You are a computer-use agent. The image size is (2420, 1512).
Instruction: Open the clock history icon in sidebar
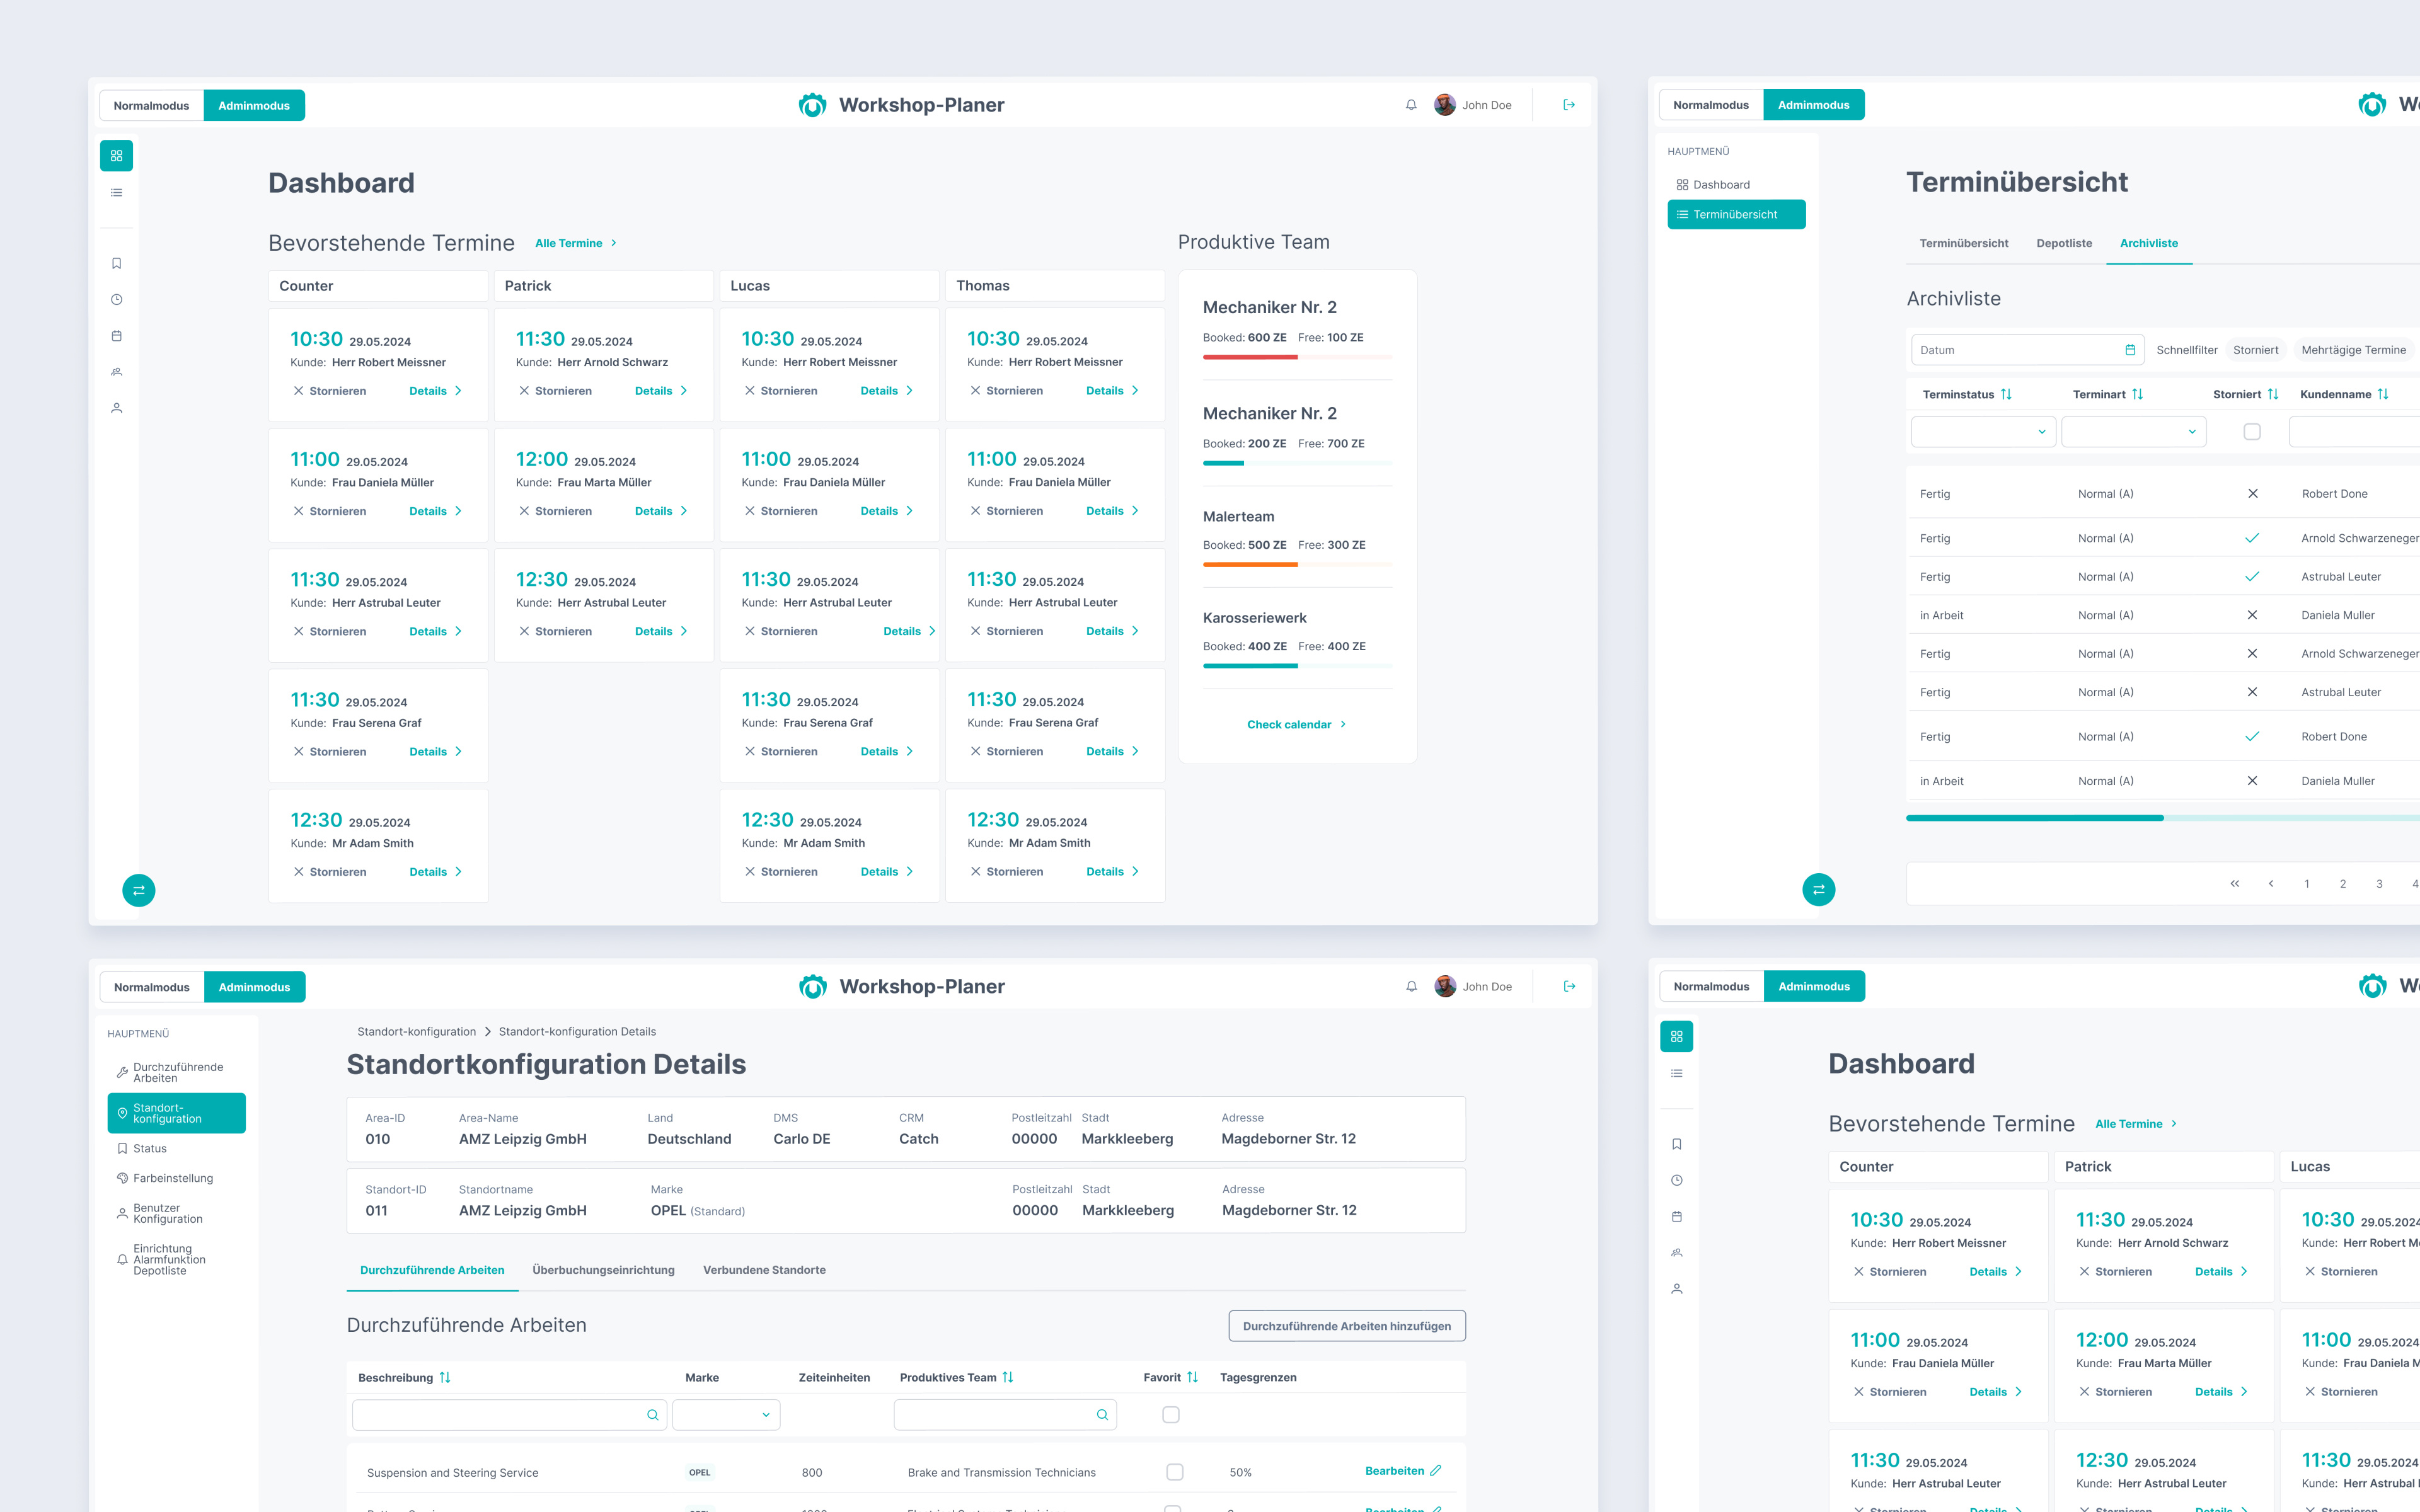pyautogui.click(x=116, y=299)
